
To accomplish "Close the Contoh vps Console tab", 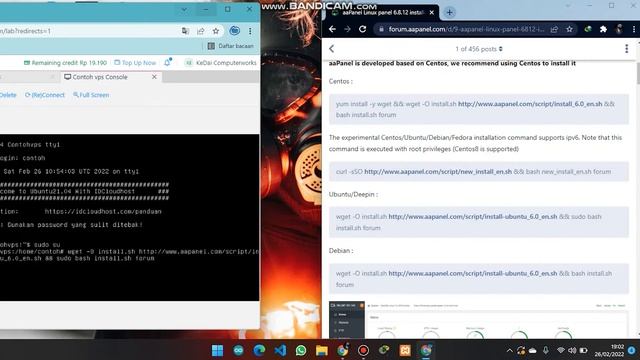I will coord(154,77).
